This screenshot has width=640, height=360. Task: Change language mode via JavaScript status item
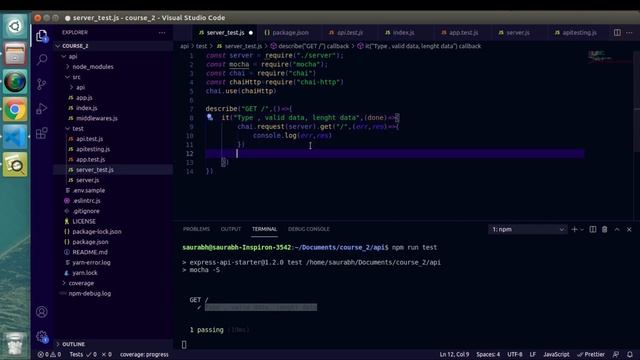coord(556,354)
